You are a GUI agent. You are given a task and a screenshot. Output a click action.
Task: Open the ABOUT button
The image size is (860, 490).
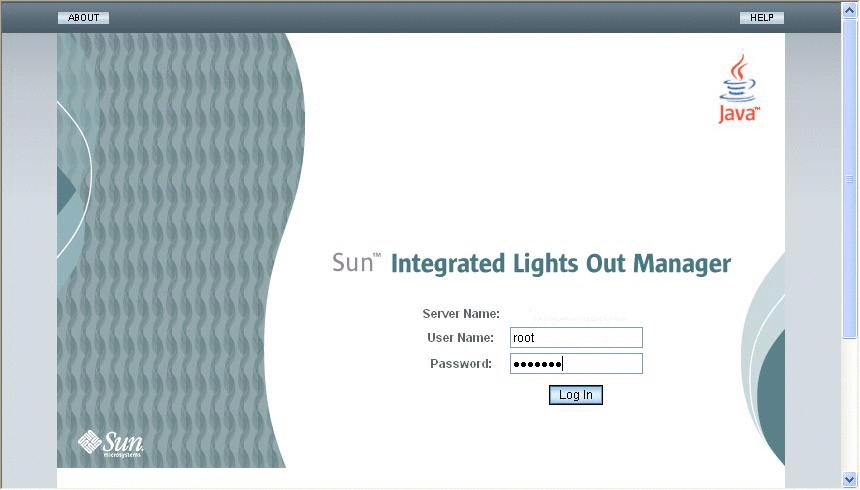83,18
